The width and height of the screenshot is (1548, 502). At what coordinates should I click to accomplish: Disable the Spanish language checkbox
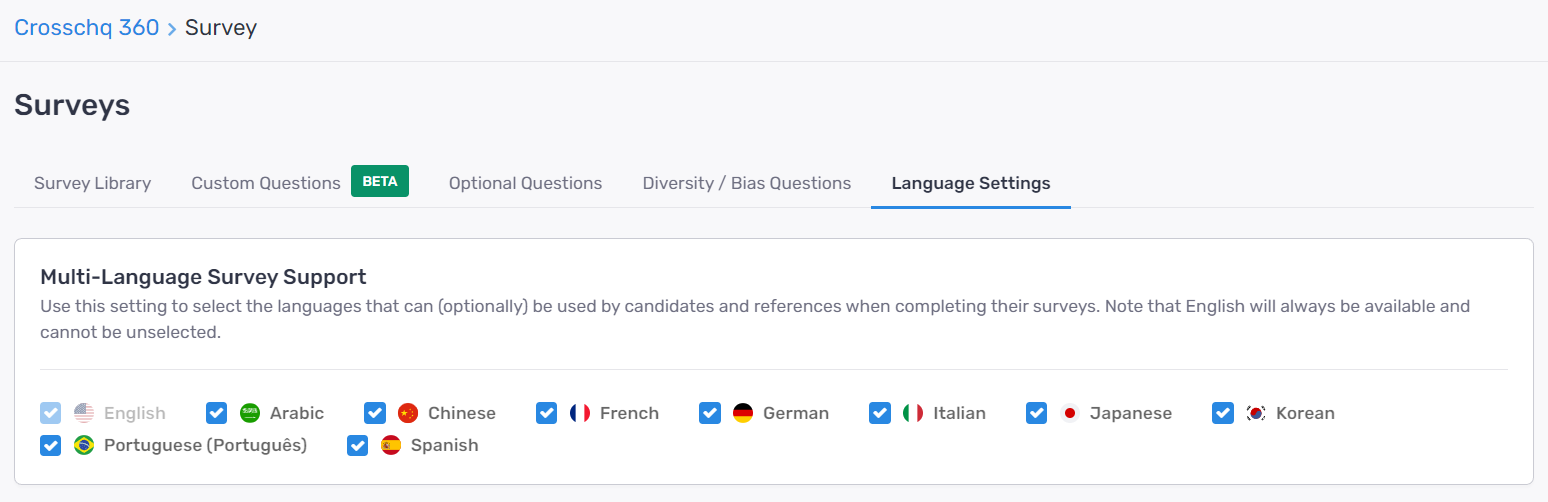coord(358,445)
